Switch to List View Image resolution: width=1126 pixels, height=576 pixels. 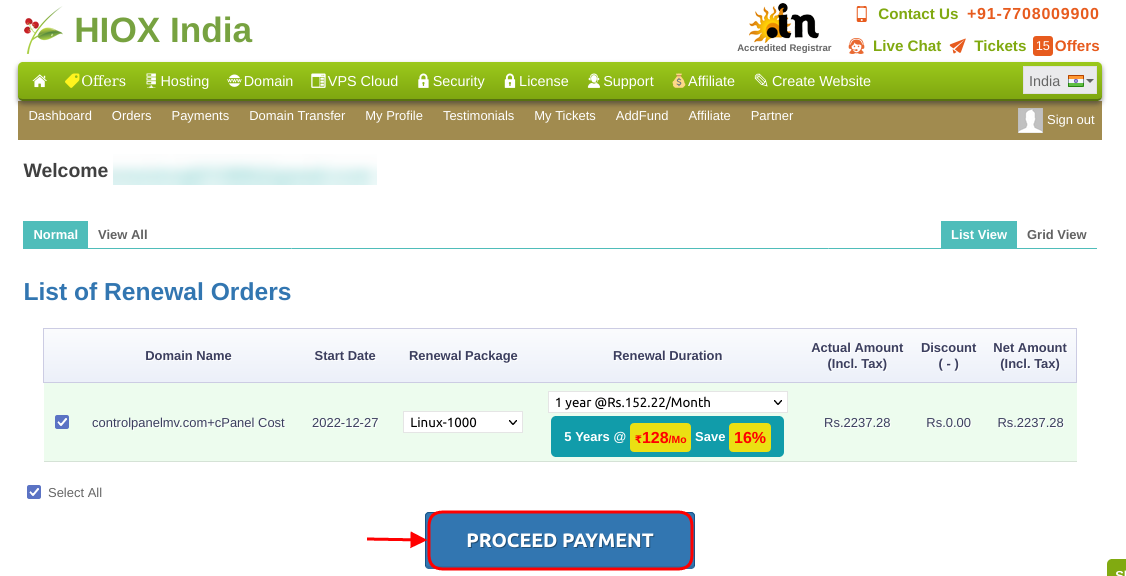[x=979, y=235]
